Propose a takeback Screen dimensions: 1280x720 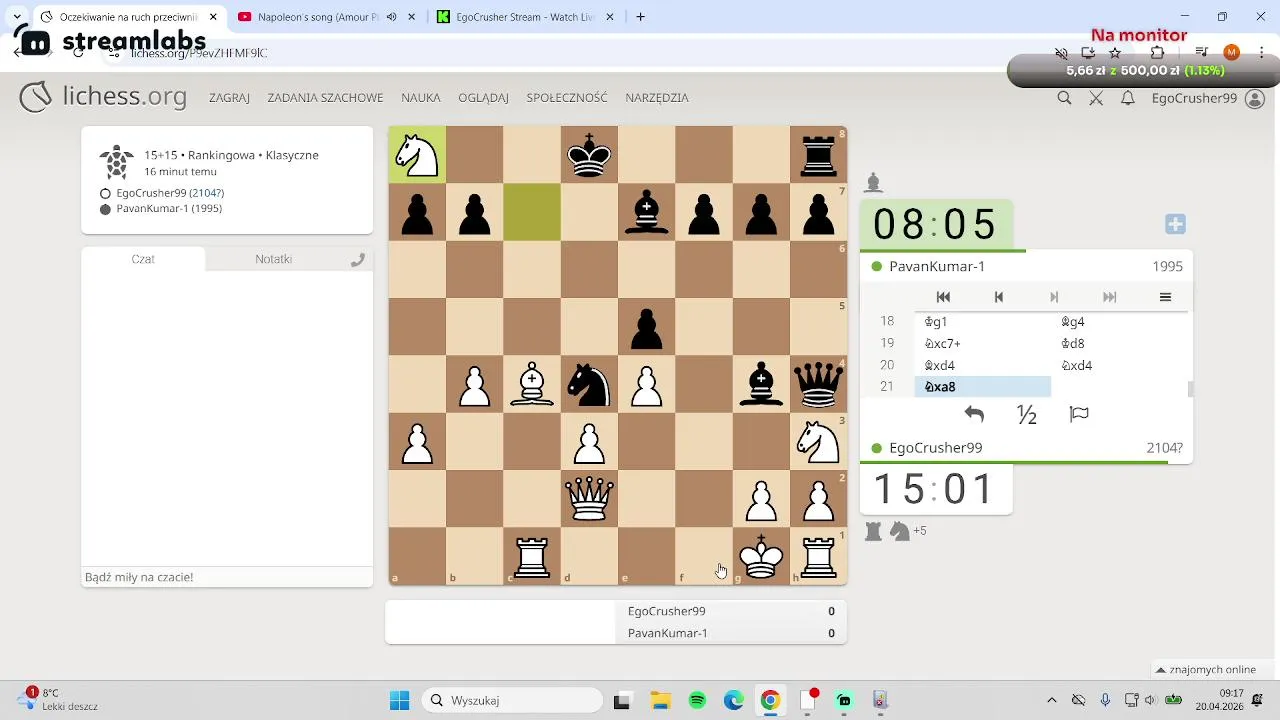coord(974,414)
